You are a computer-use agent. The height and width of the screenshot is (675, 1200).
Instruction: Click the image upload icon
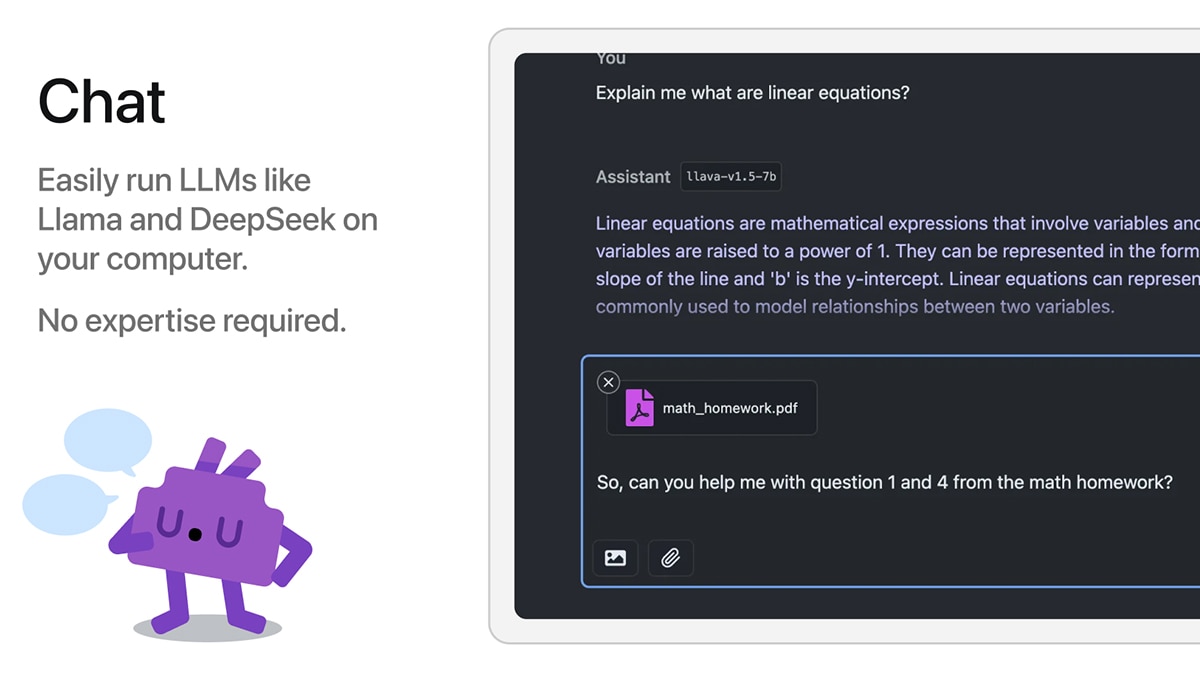(615, 558)
